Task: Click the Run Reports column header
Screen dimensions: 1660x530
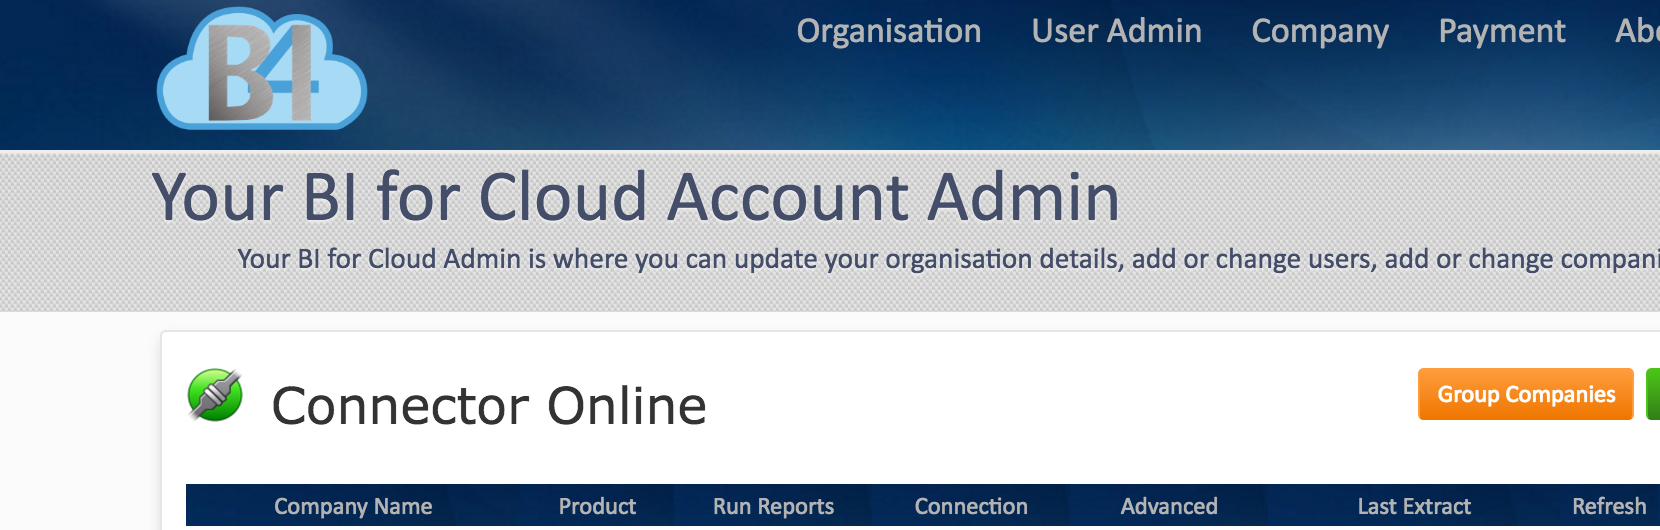Action: (x=773, y=507)
